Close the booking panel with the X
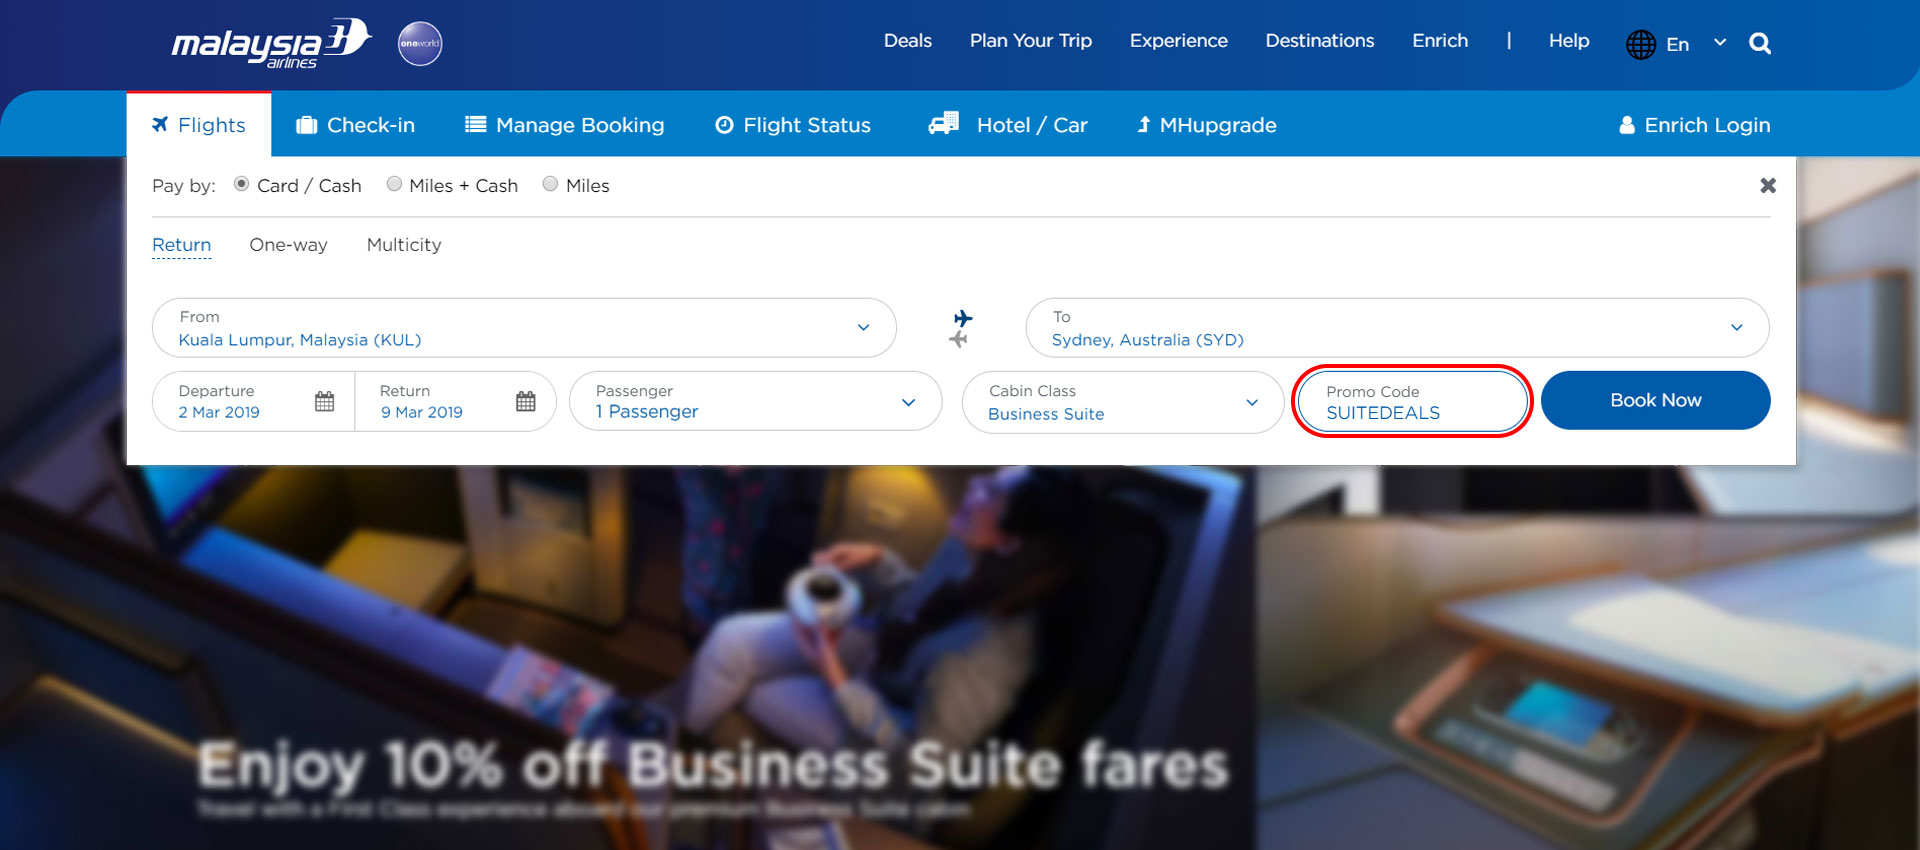1920x850 pixels. (x=1768, y=185)
